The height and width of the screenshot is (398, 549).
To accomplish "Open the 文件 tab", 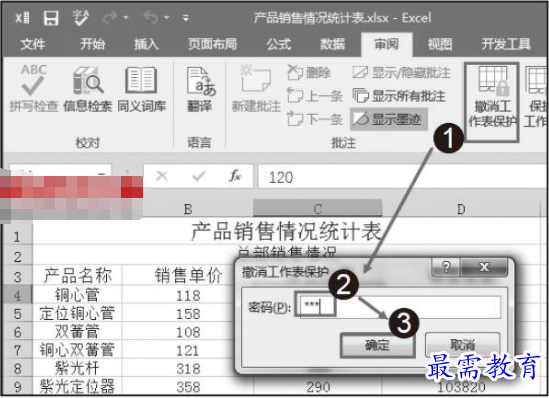I will point(33,44).
